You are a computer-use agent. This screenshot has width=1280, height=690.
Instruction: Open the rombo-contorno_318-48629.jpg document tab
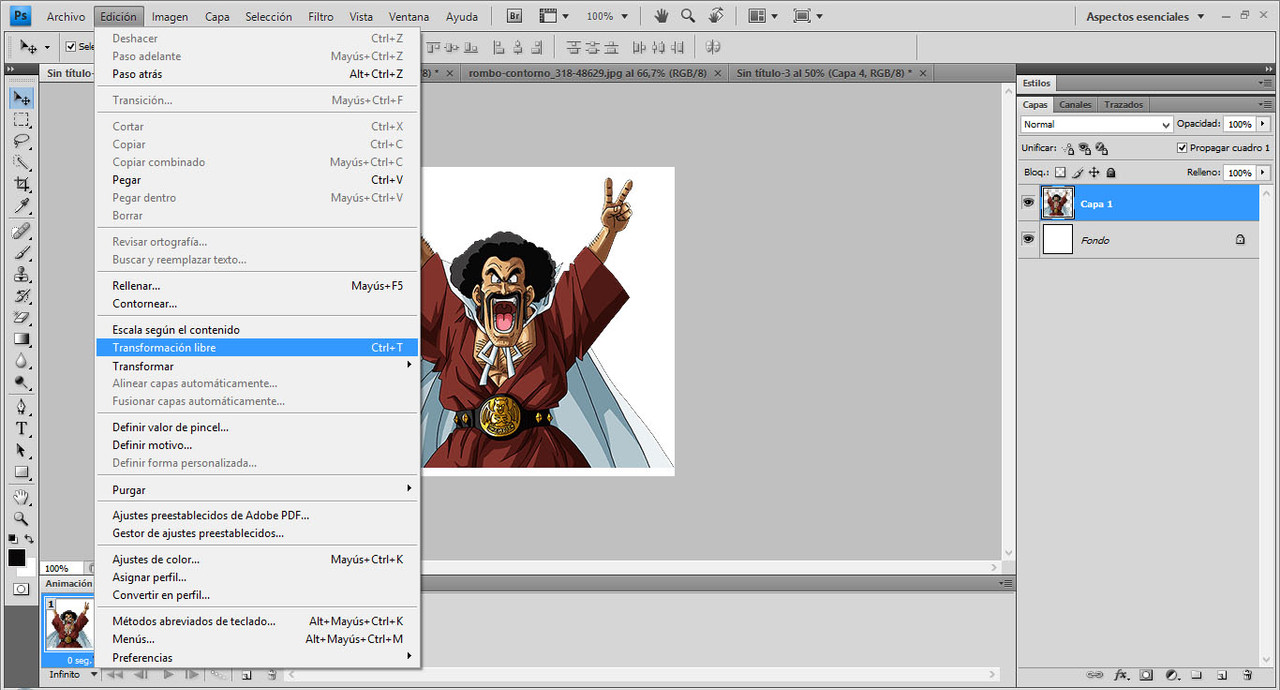coord(587,73)
